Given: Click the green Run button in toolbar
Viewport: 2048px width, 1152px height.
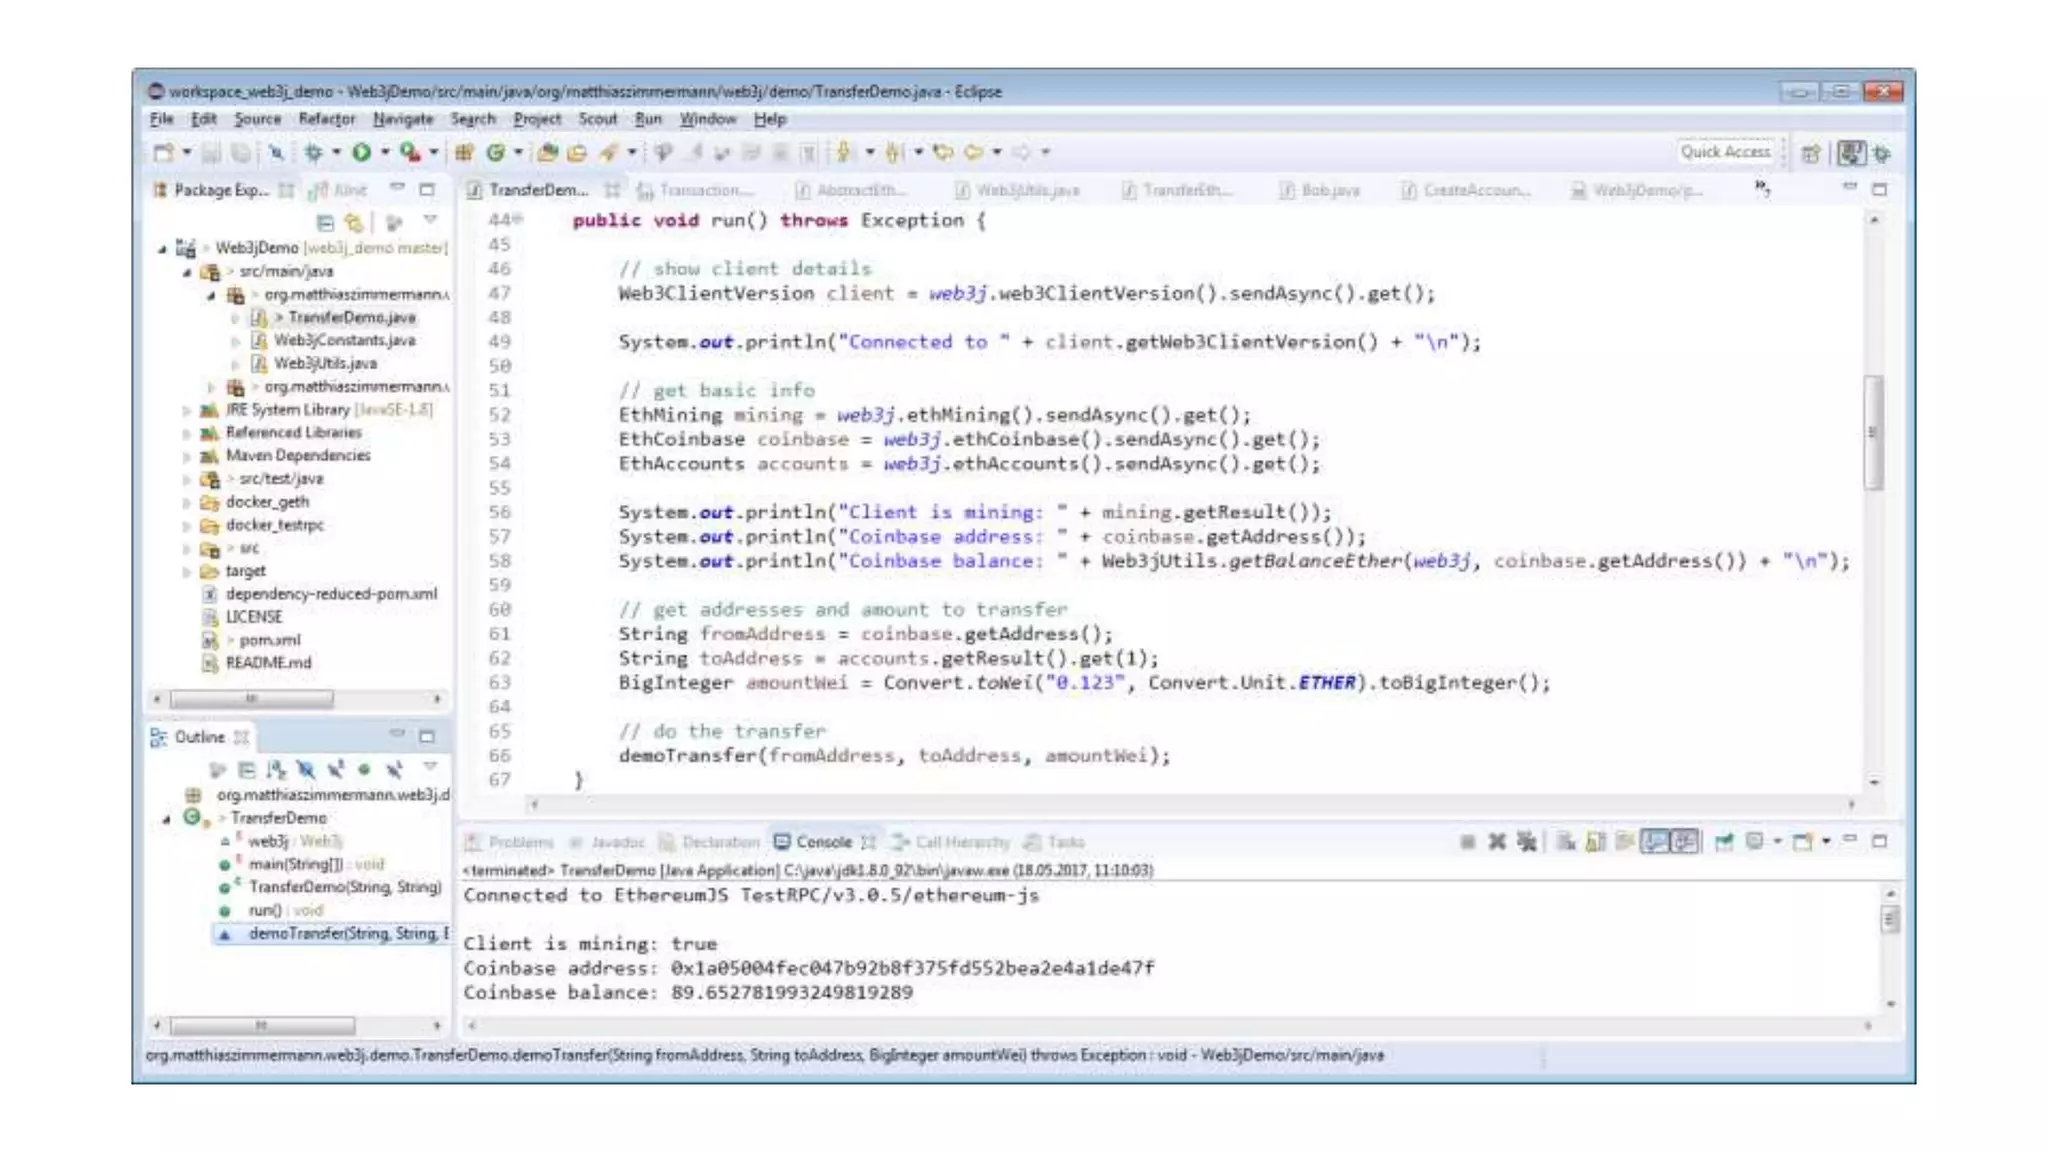Looking at the screenshot, I should click(361, 152).
